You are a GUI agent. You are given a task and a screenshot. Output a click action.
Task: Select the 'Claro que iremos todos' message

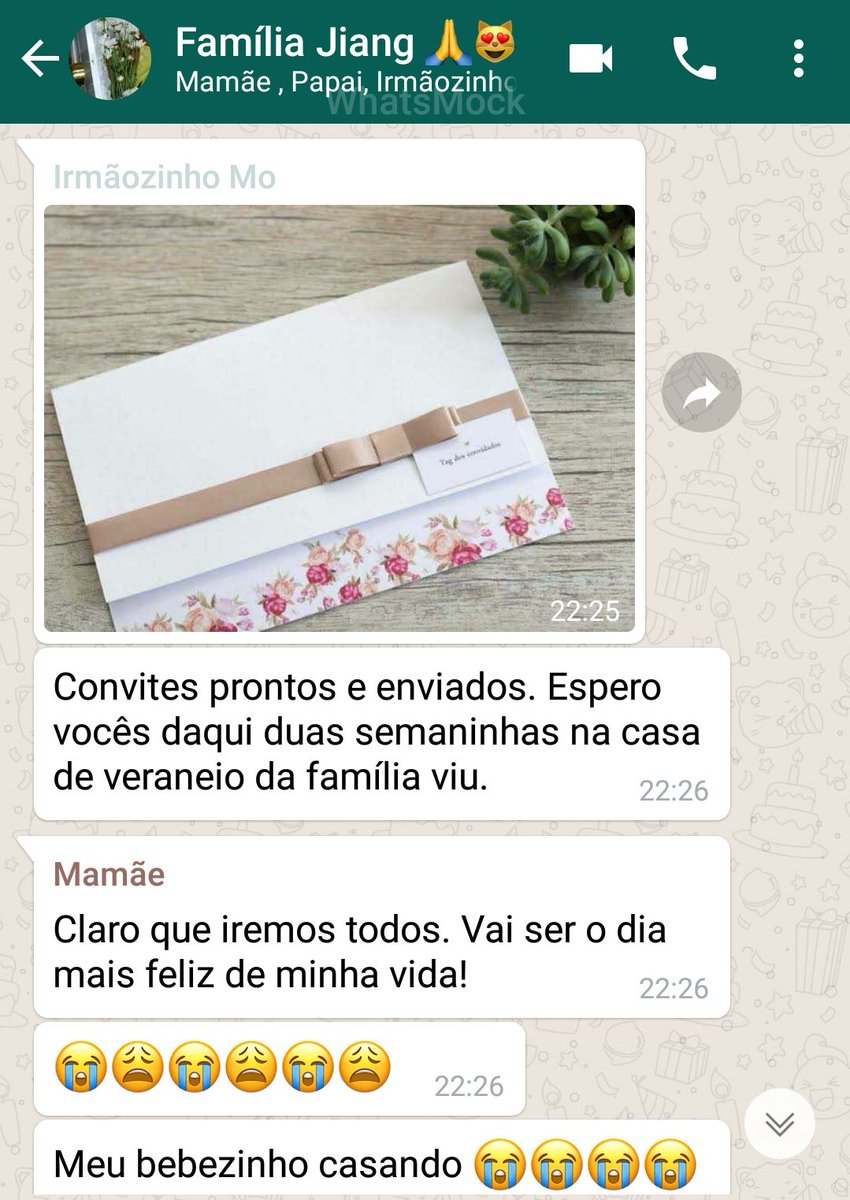pos(382,927)
